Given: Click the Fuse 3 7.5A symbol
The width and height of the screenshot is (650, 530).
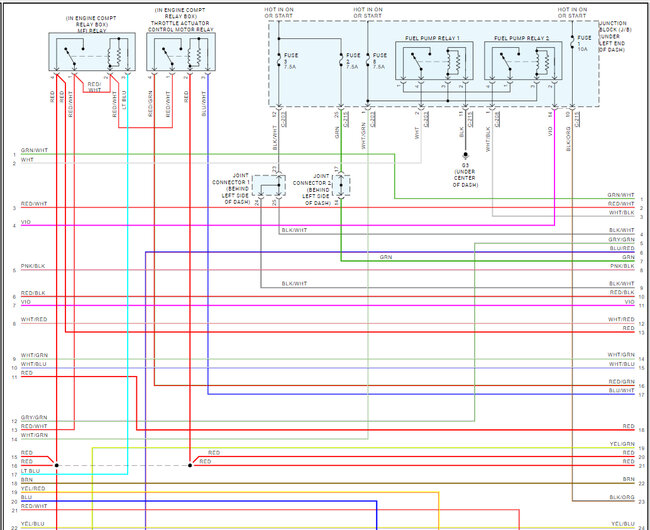Looking at the screenshot, I should tap(279, 60).
